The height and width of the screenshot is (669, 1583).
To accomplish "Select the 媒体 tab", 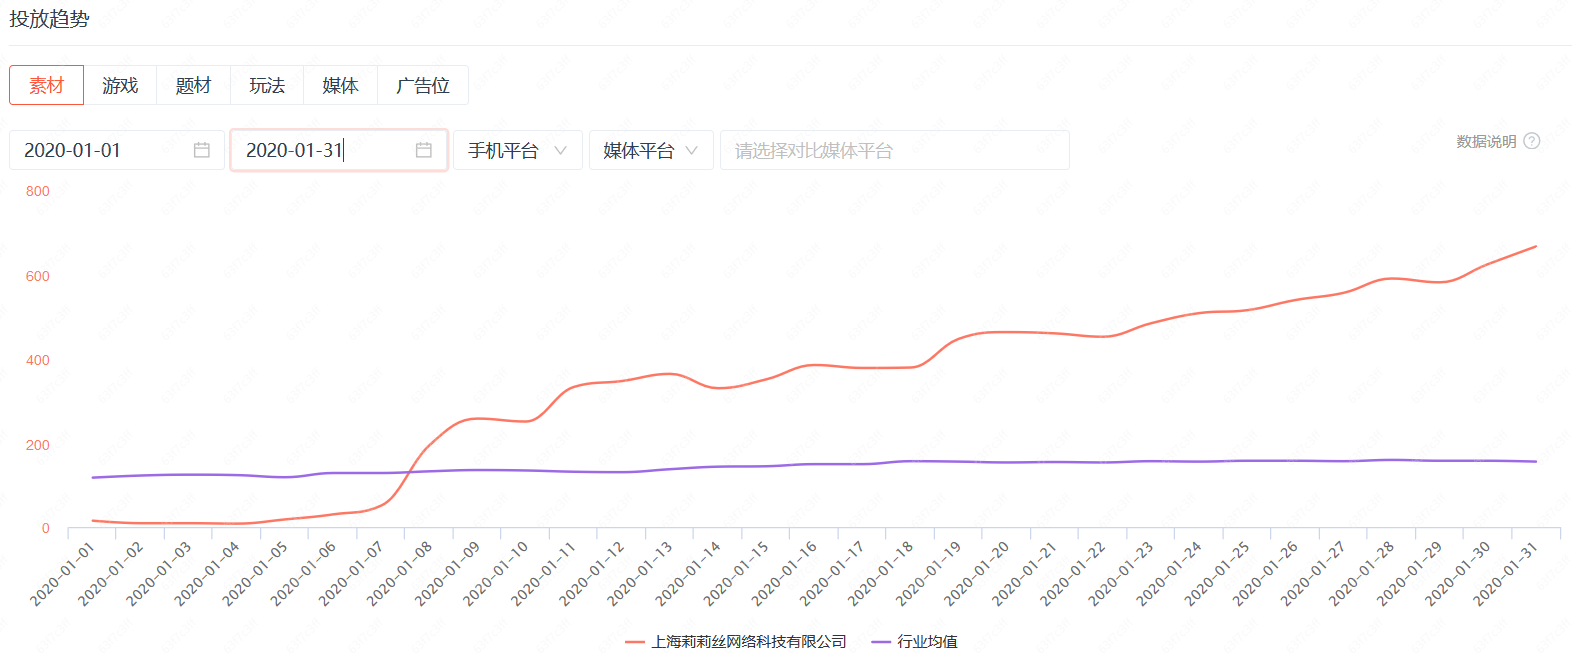I will (340, 85).
